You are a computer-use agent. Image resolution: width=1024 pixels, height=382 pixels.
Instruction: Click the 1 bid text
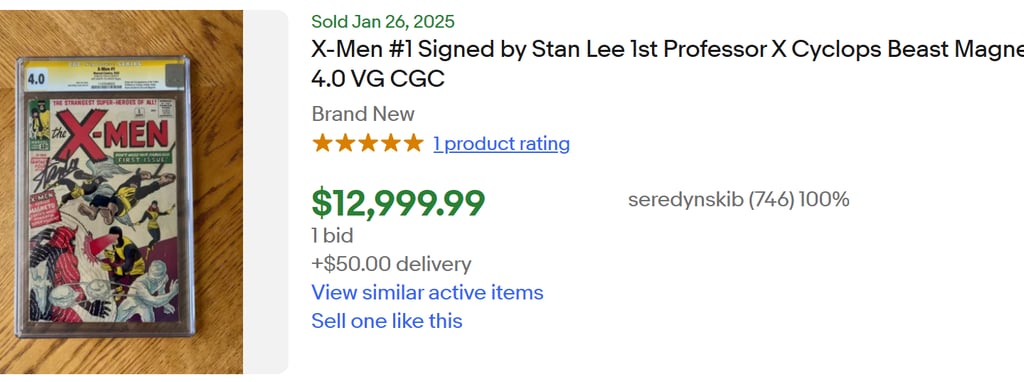[332, 235]
